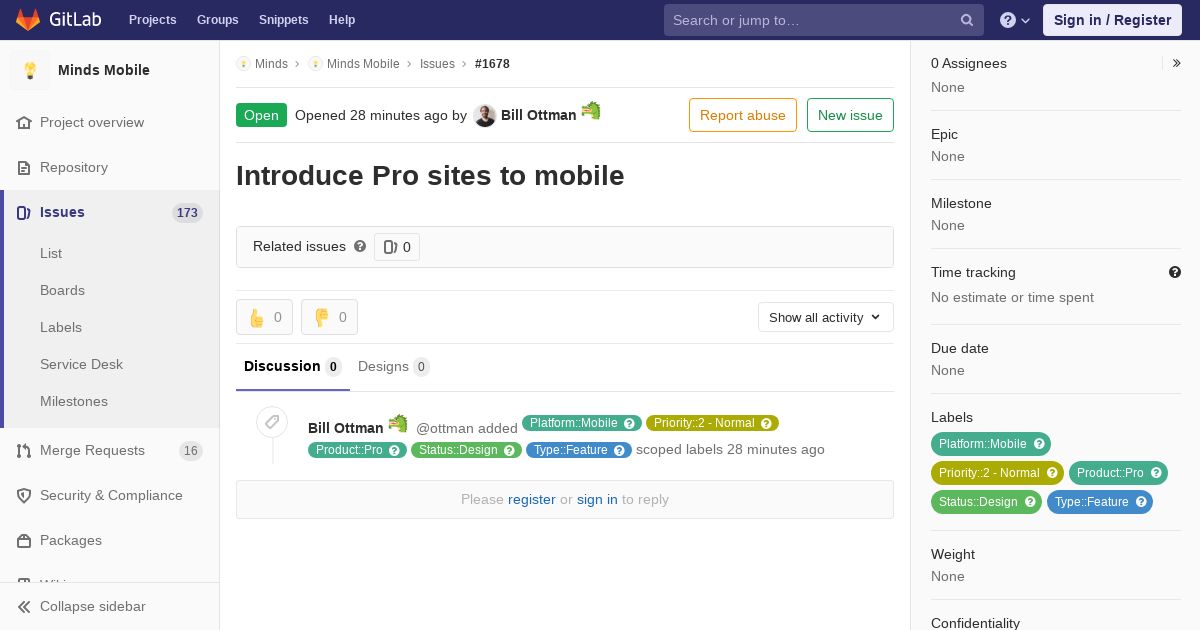Switch to the Discussion tab
The image size is (1200, 630).
(x=293, y=366)
